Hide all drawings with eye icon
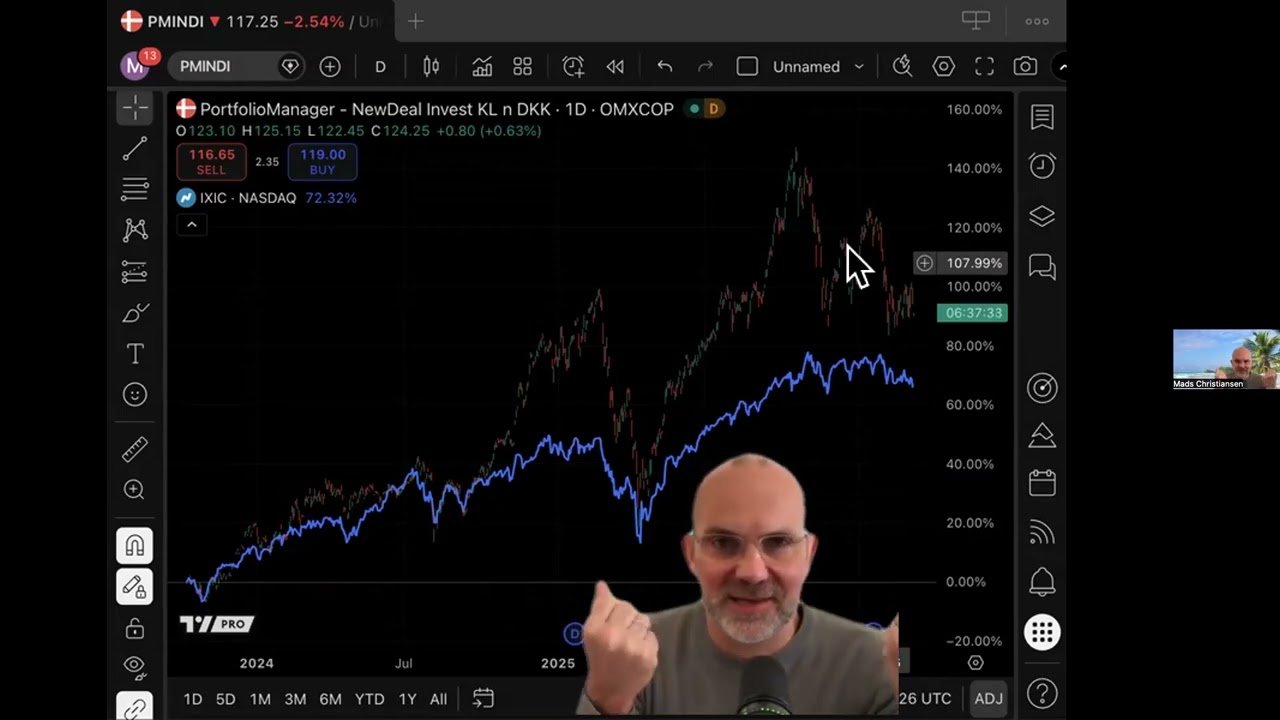 pyautogui.click(x=135, y=666)
